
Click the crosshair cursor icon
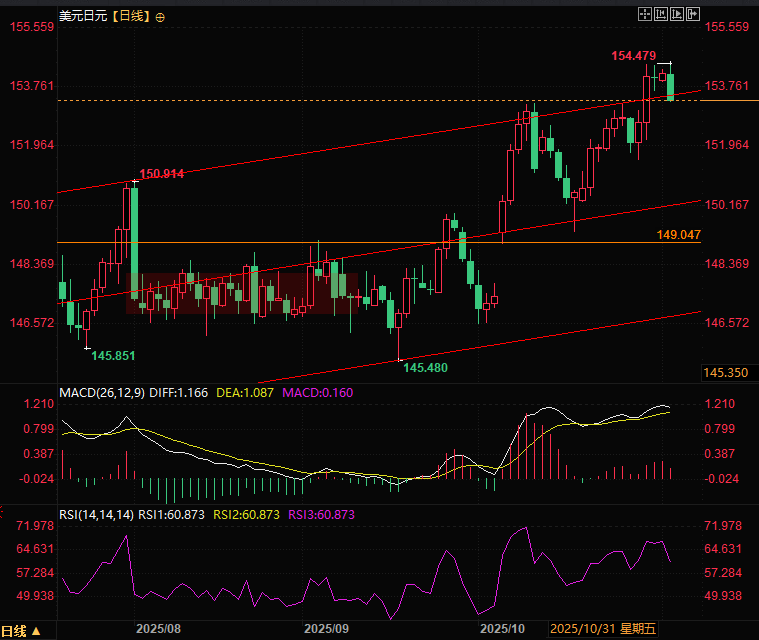pyautogui.click(x=645, y=14)
